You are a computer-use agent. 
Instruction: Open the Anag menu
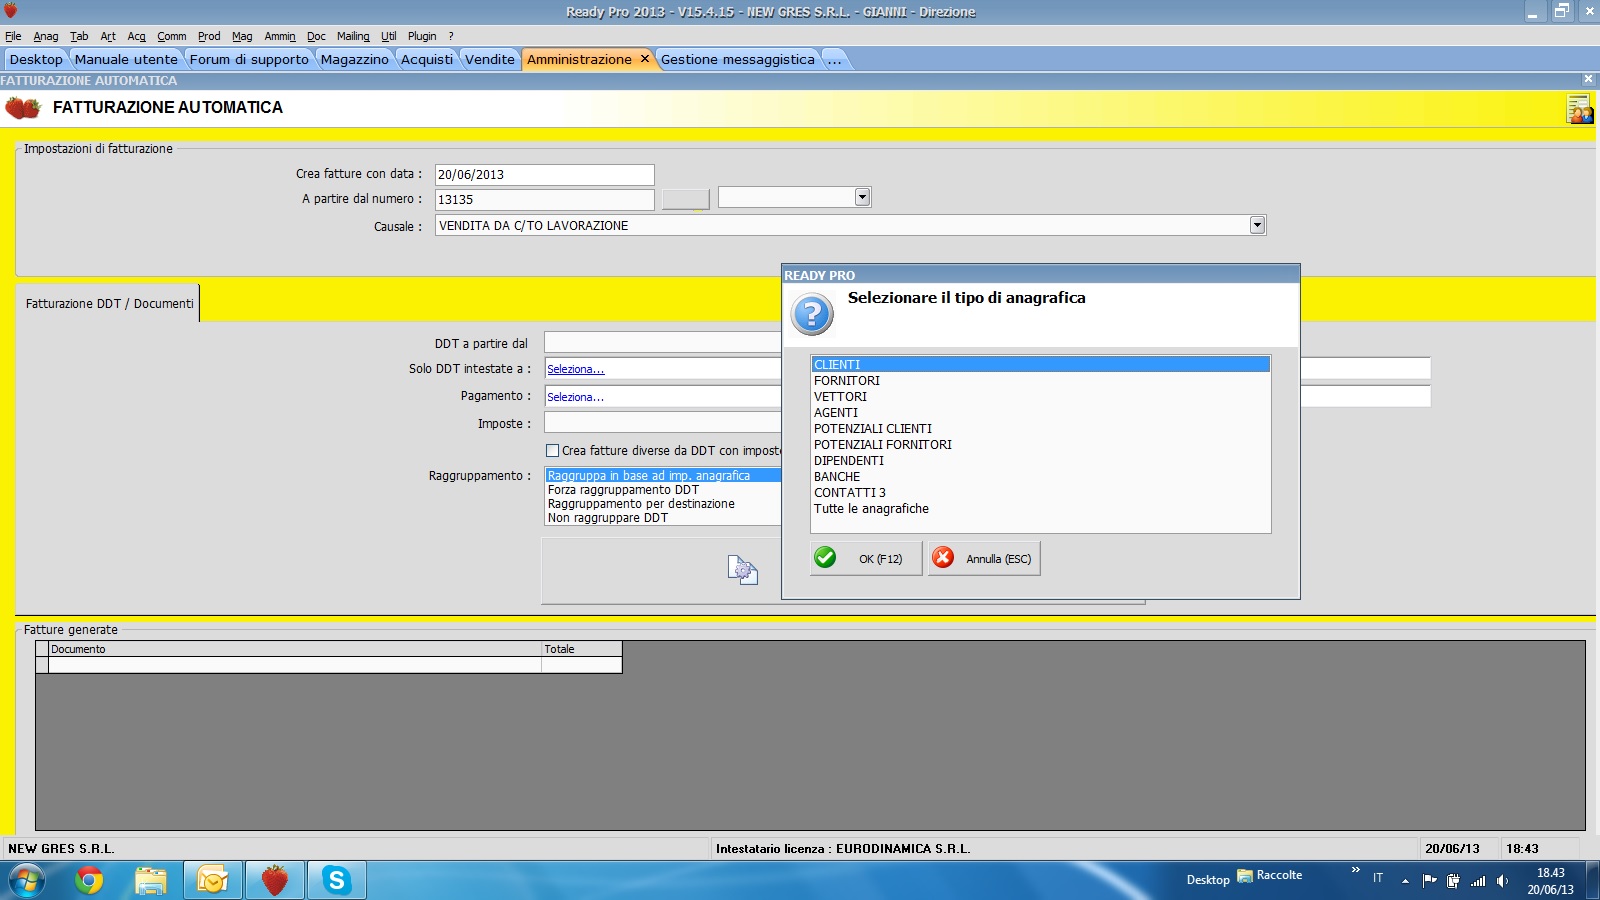click(x=46, y=36)
